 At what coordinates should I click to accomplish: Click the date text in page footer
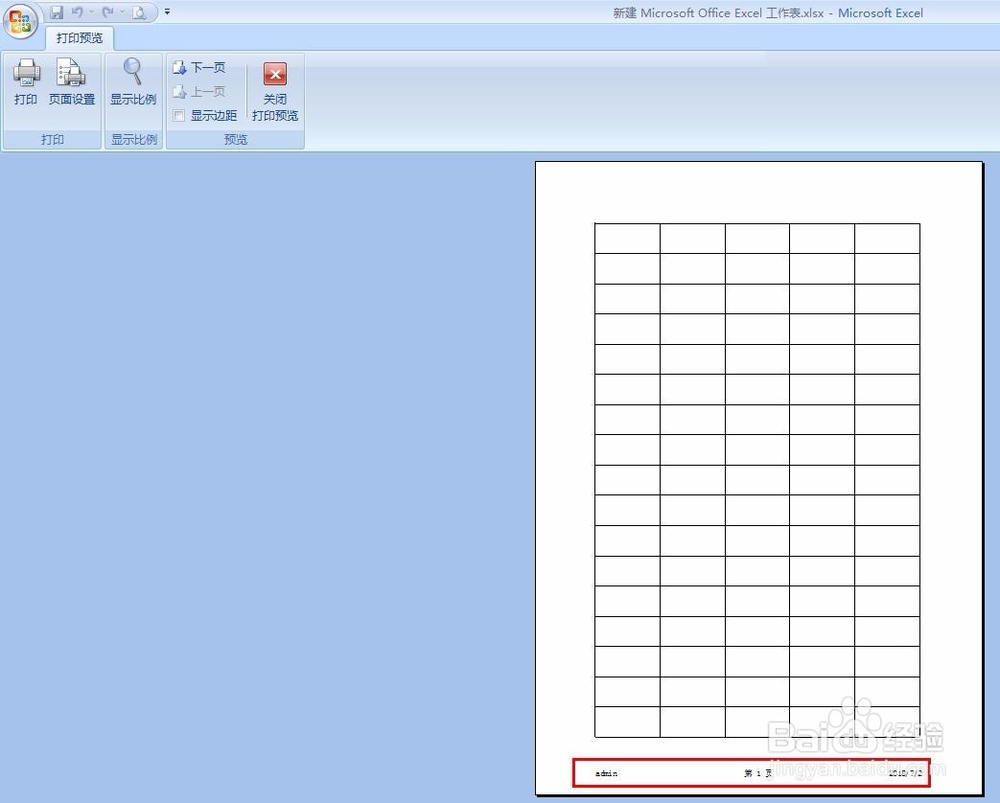tap(905, 773)
